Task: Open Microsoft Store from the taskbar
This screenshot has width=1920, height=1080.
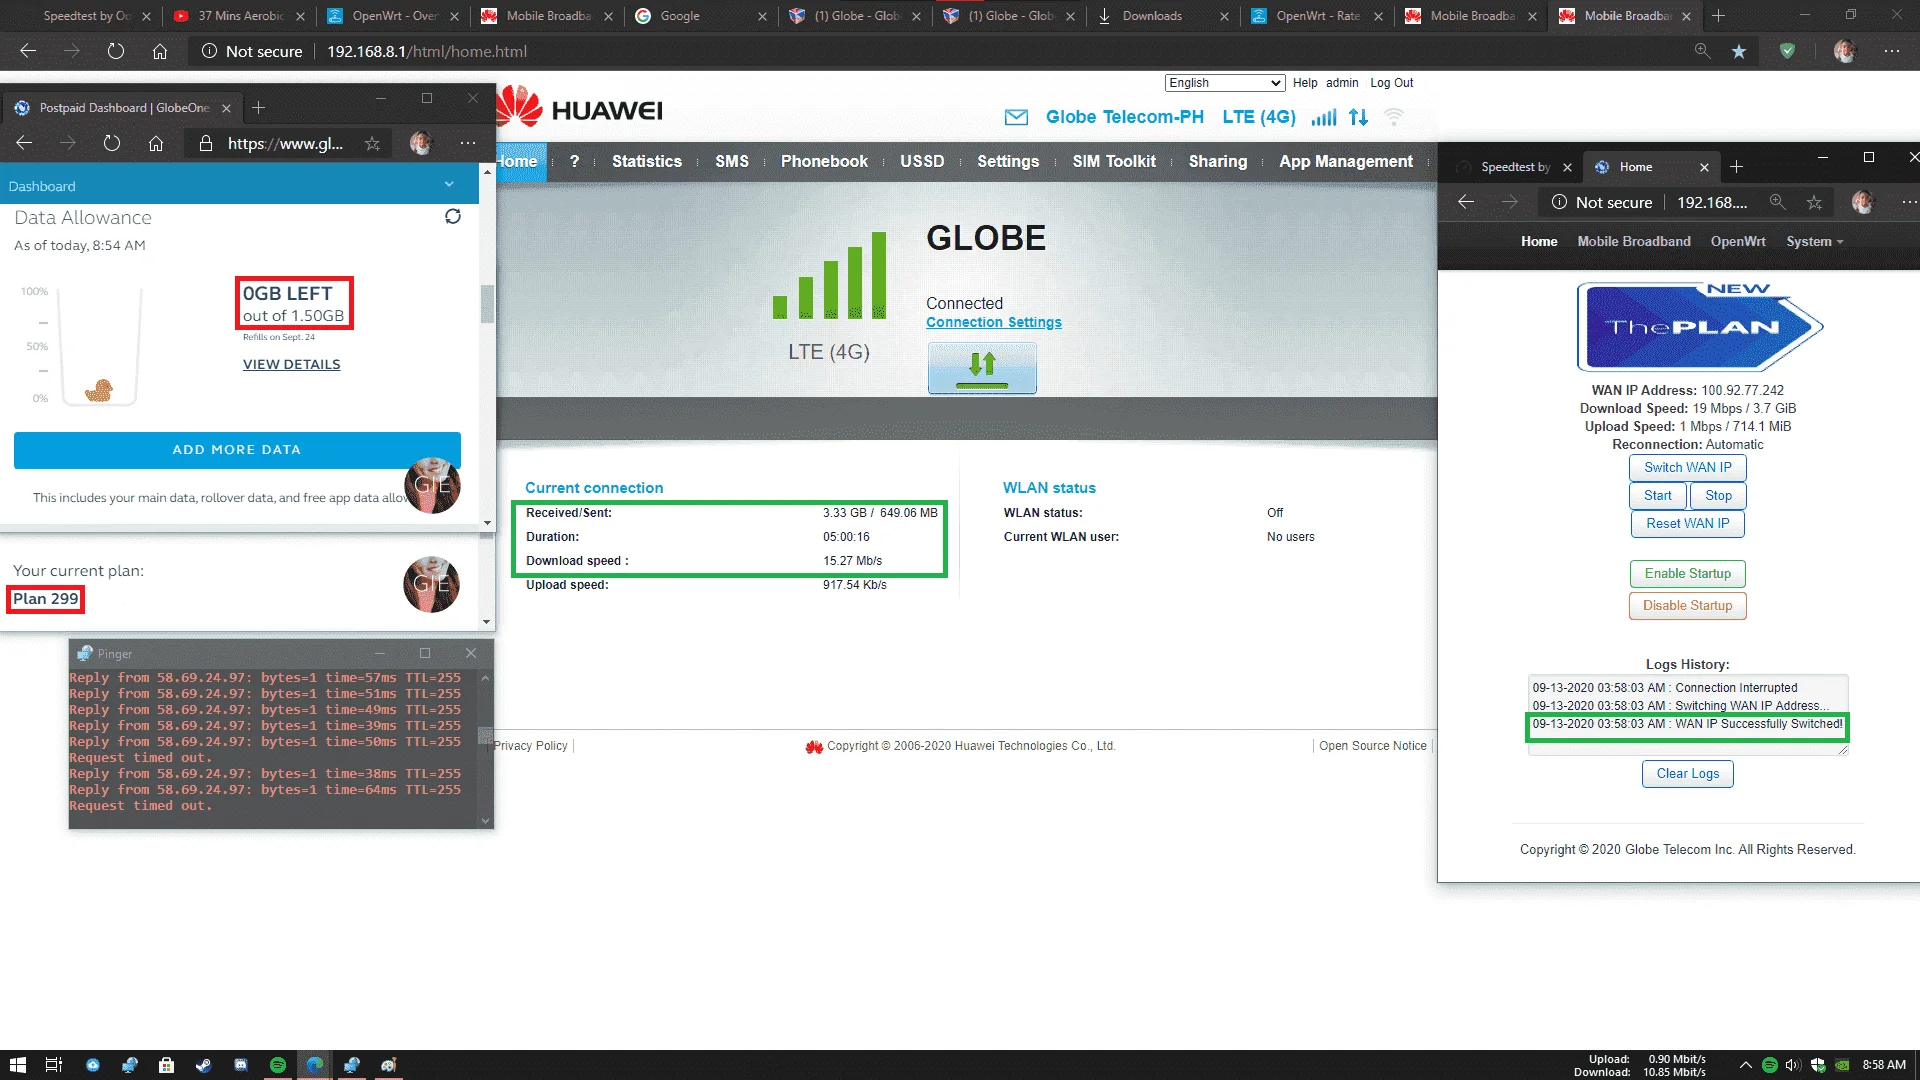Action: tap(167, 1065)
